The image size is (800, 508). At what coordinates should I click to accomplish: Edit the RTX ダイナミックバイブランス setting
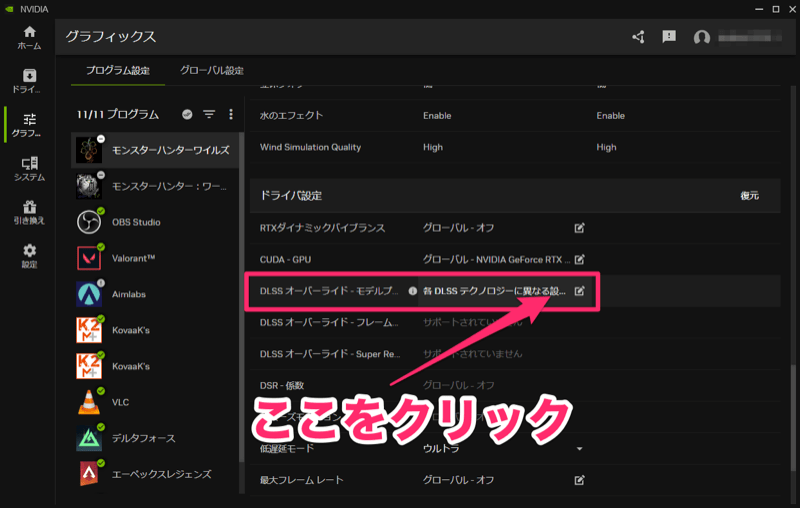tap(580, 228)
